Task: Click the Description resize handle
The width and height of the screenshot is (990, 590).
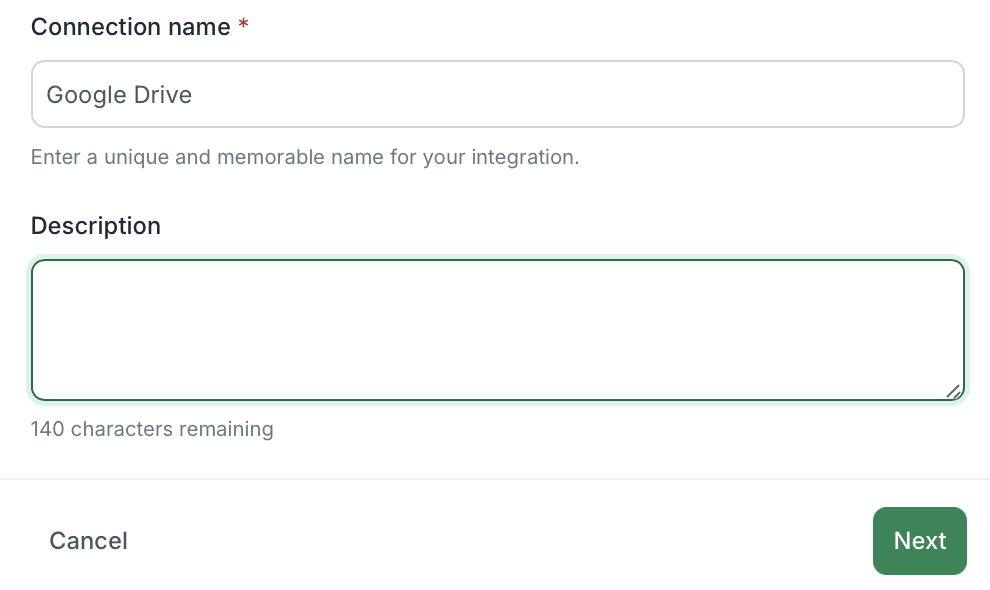Action: pyautogui.click(x=954, y=391)
